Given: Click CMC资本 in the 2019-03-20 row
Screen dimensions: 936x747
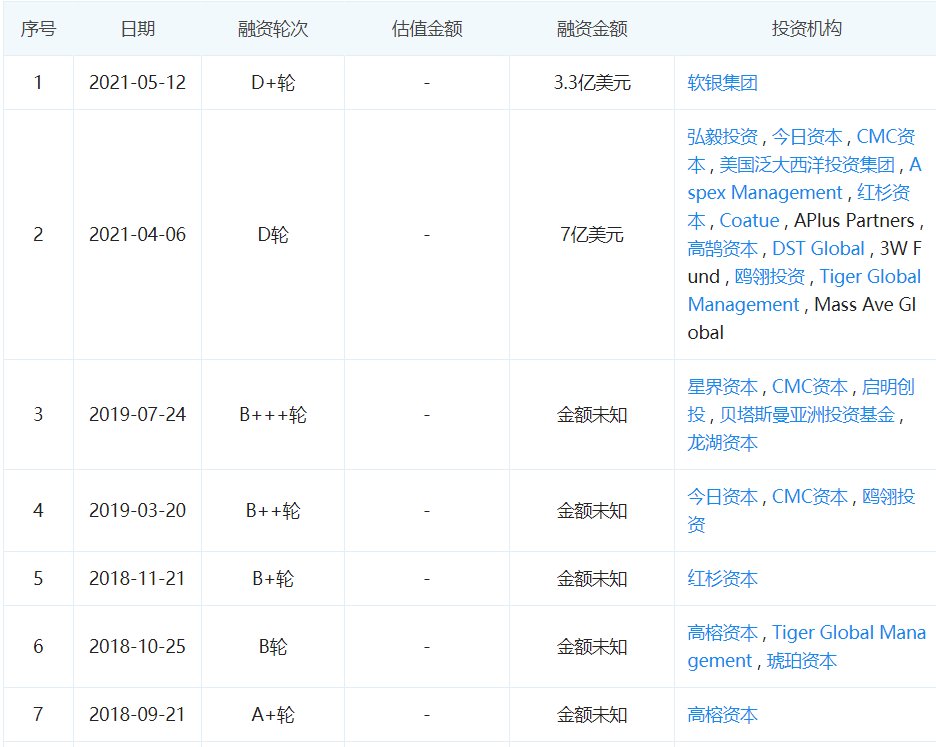Looking at the screenshot, I should pyautogui.click(x=810, y=497).
